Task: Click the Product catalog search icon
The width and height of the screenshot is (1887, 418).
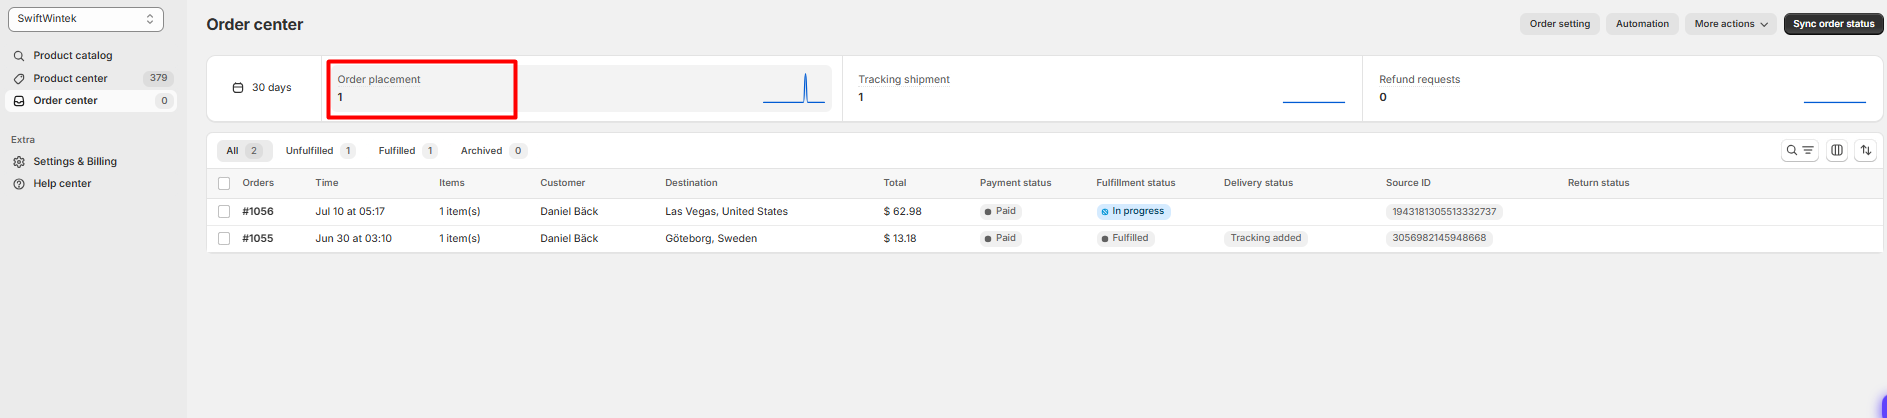Action: click(19, 56)
